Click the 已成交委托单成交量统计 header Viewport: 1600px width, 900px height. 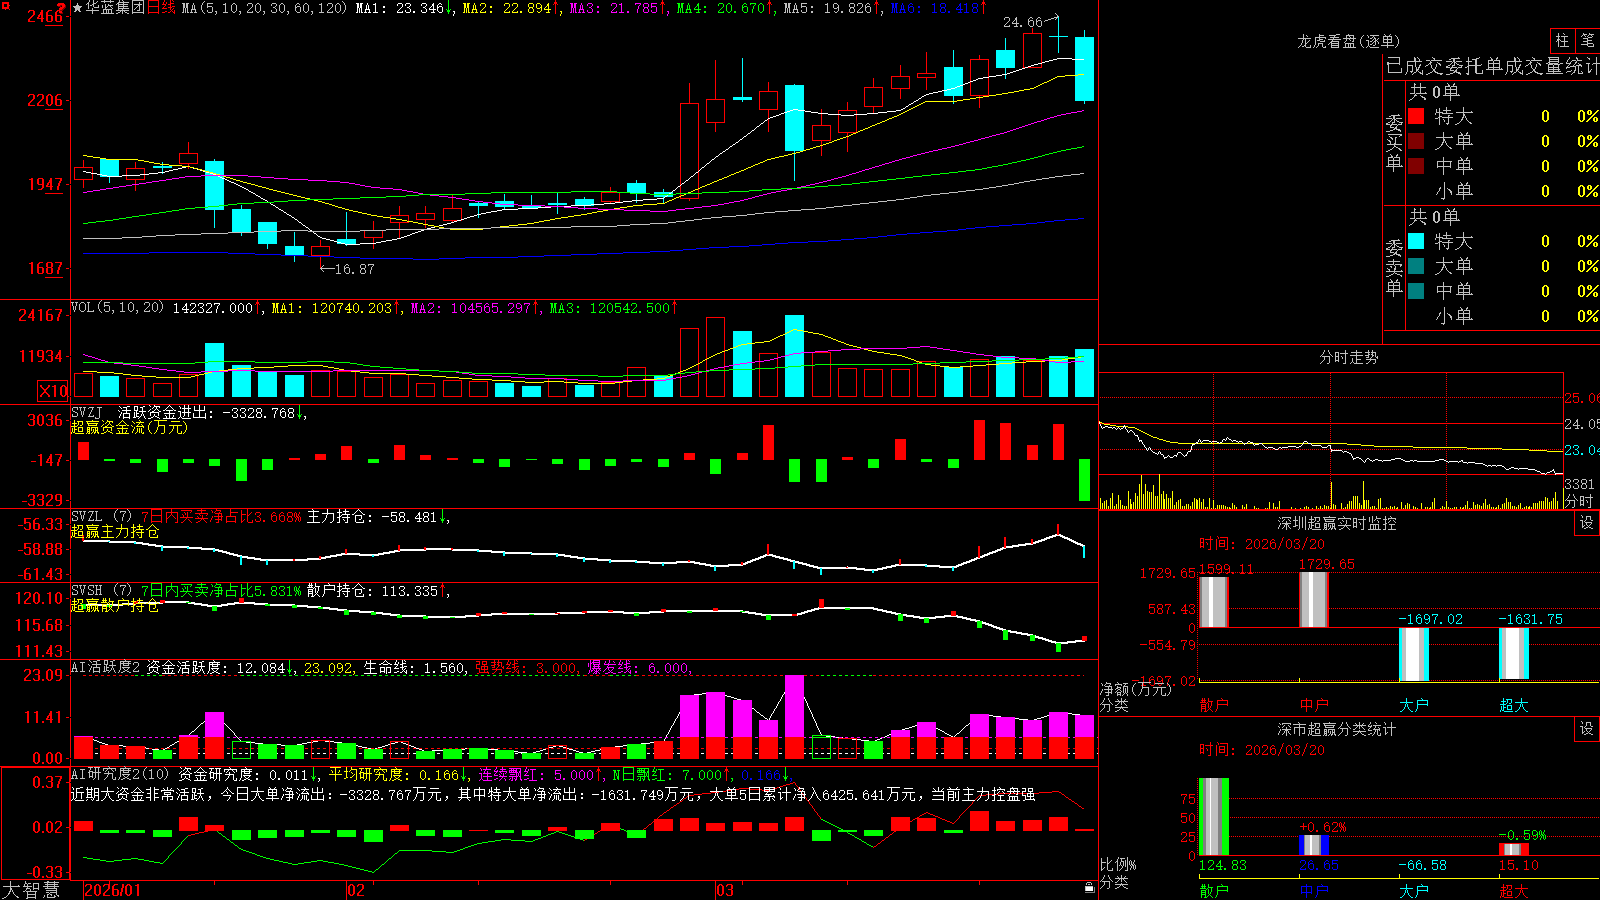(1492, 66)
